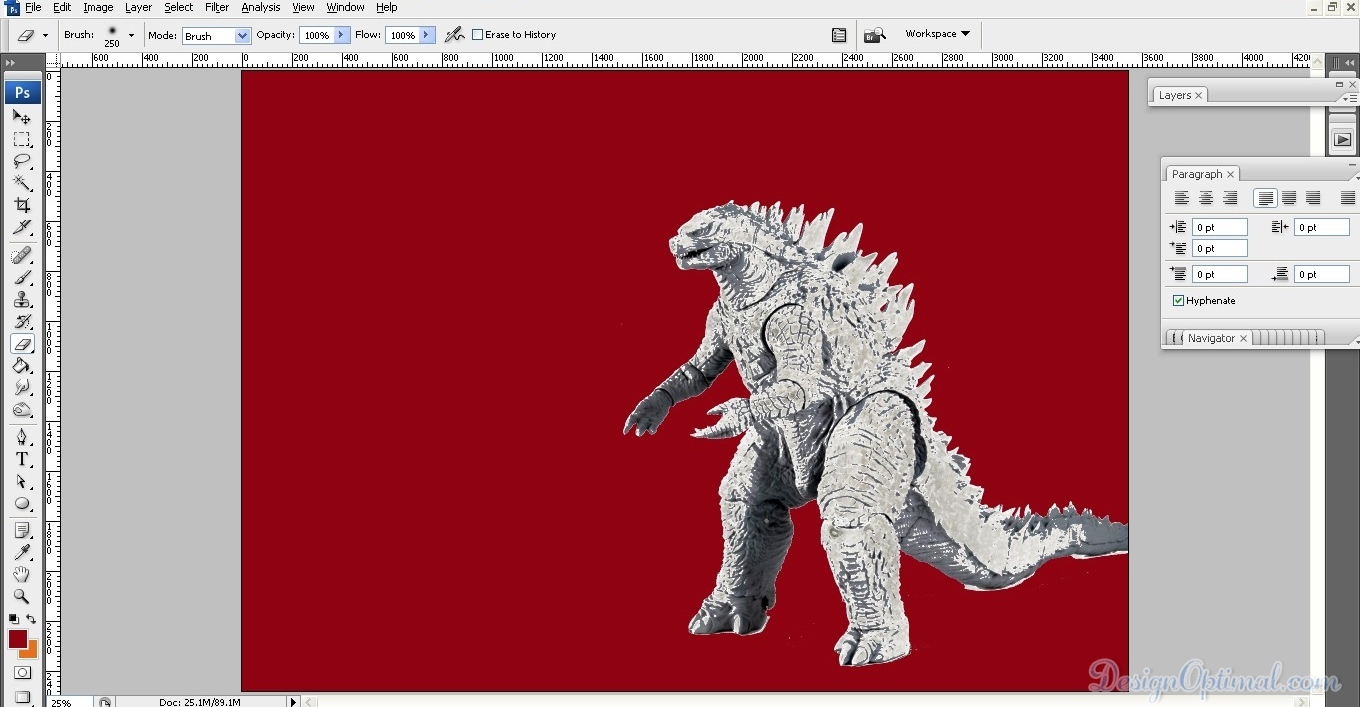The image size is (1360, 707).
Task: Select the Move tool
Action: point(22,117)
